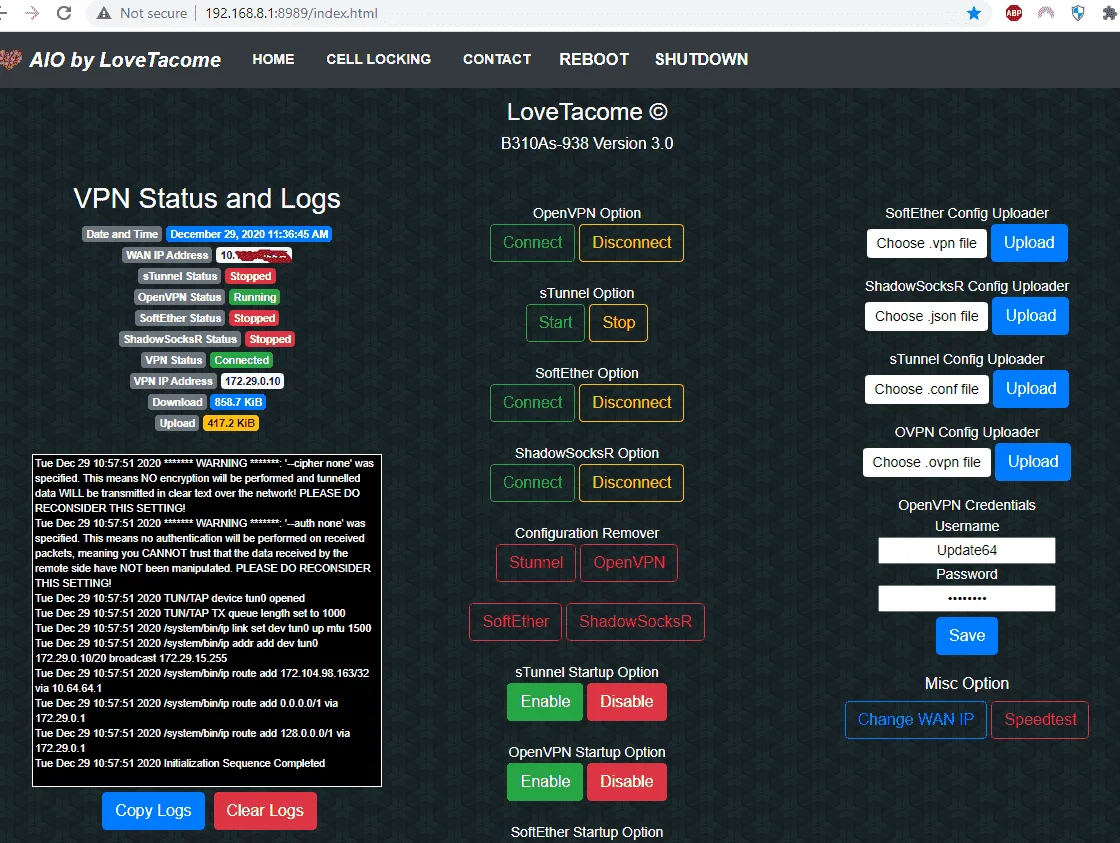Click the rainbow-shaped extension icon
Screen dimensions: 1120x843
(x=1046, y=13)
